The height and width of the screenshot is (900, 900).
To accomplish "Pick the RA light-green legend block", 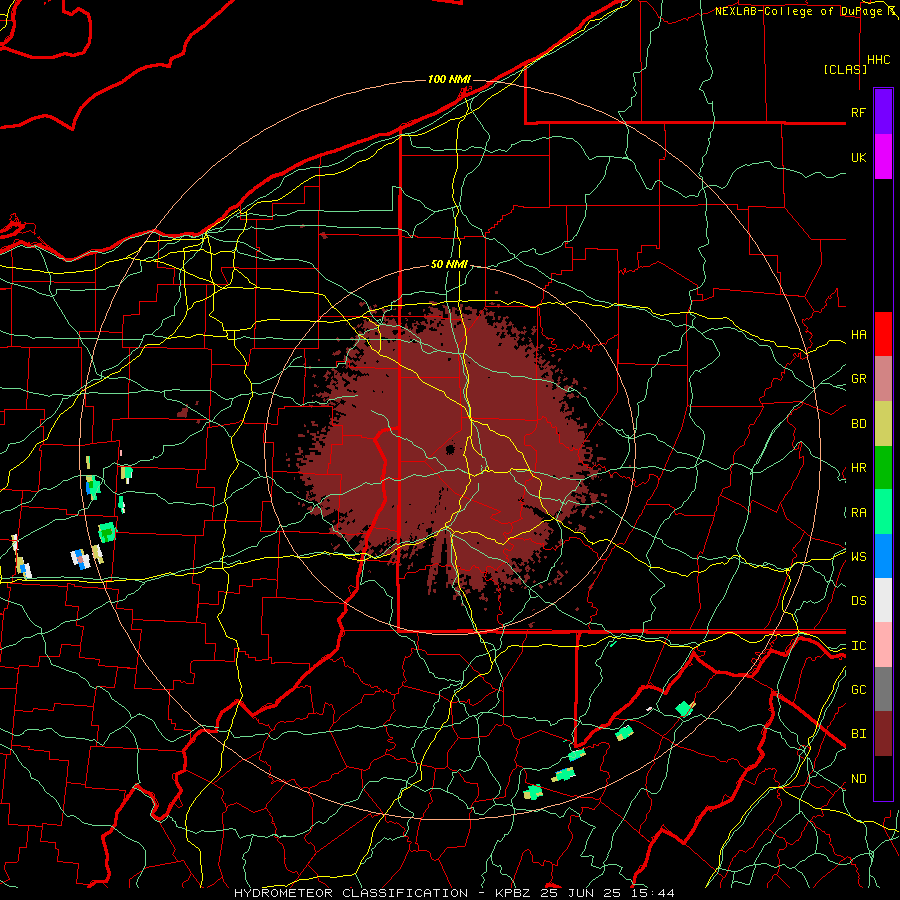I will pos(883,512).
